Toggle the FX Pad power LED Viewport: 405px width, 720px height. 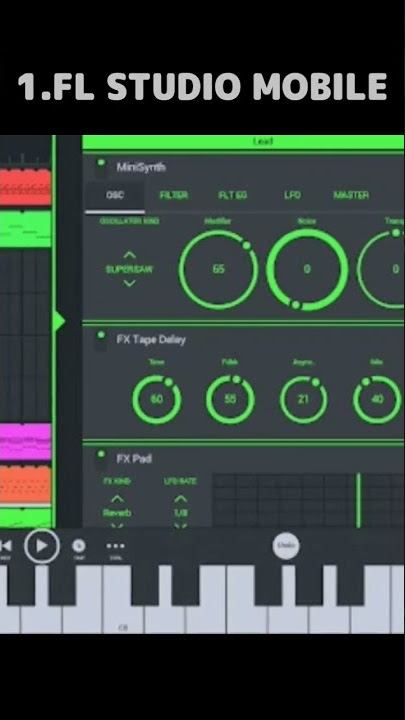pyautogui.click(x=101, y=455)
